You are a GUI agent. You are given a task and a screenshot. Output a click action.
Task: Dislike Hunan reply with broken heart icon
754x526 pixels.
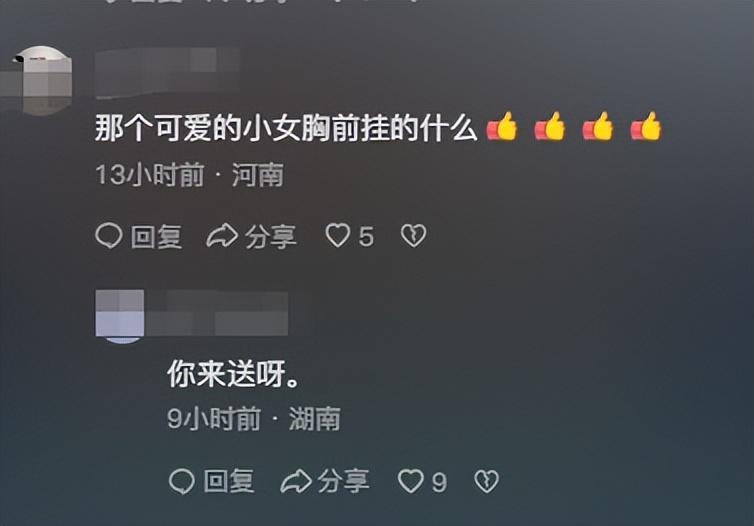tap(487, 481)
